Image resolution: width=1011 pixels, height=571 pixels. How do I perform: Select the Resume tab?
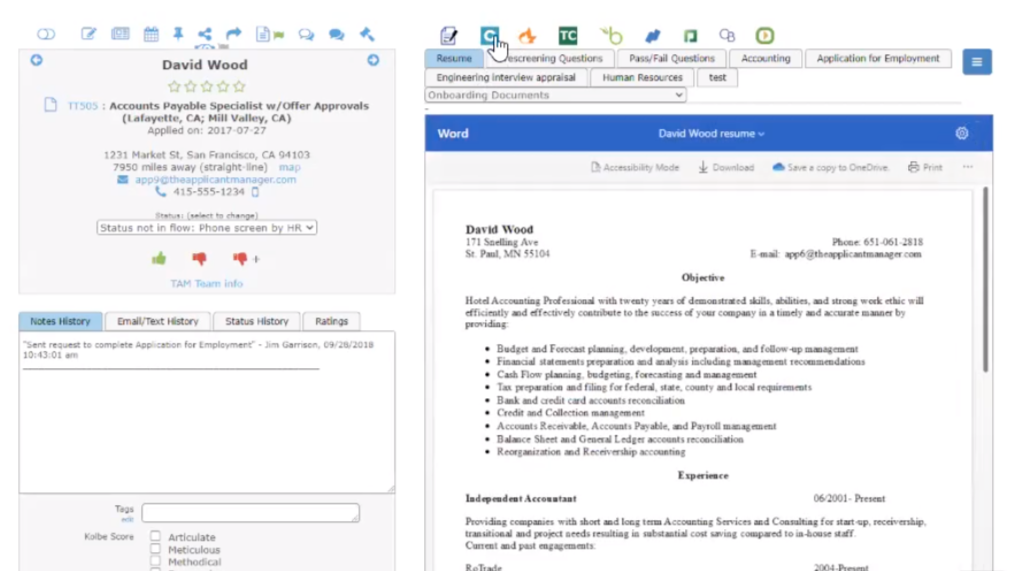tap(454, 58)
